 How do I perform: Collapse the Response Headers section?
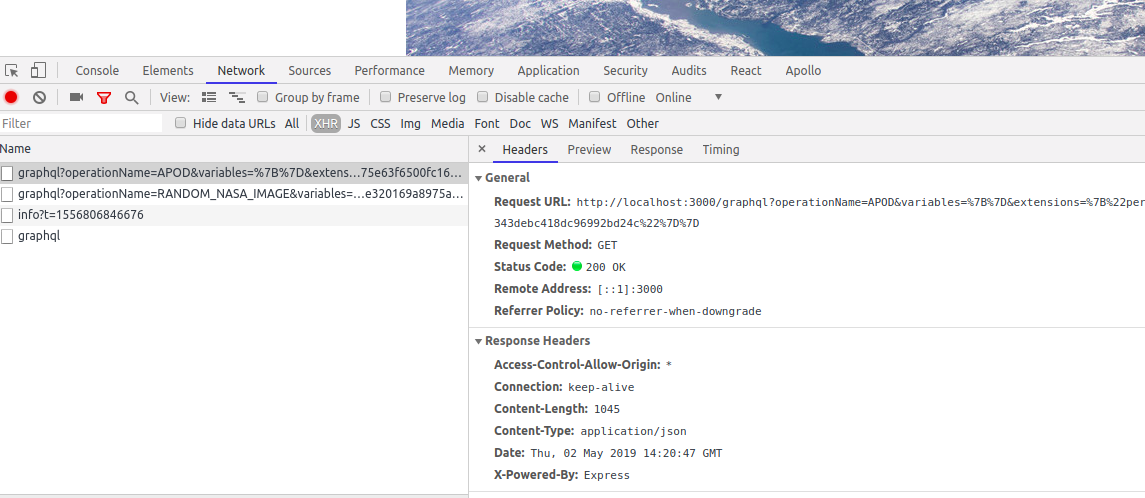click(x=479, y=341)
